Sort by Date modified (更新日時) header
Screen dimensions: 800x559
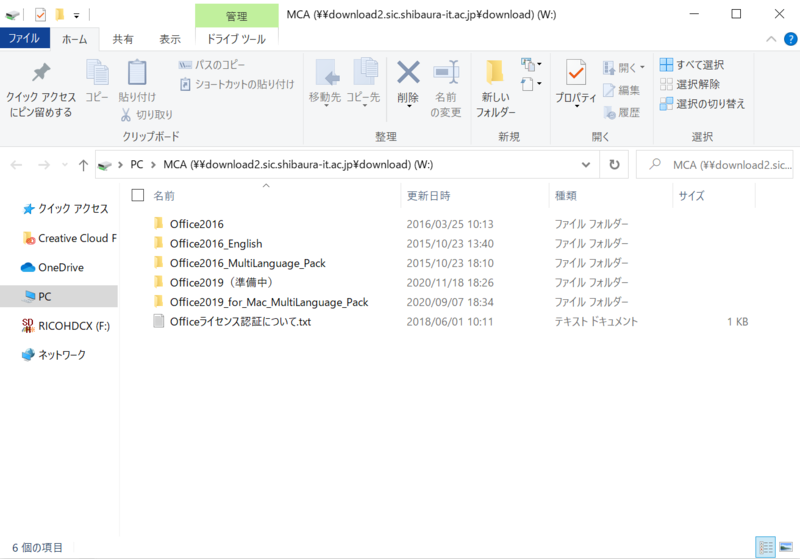pyautogui.click(x=429, y=195)
